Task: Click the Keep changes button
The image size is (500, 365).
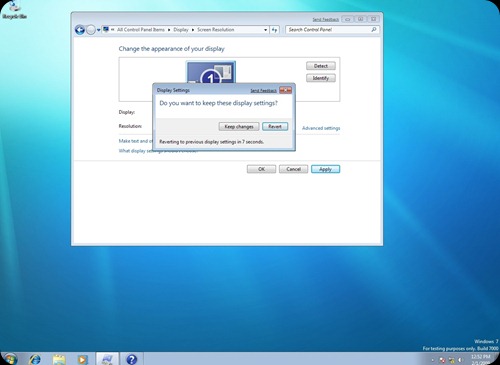Action: (239, 127)
